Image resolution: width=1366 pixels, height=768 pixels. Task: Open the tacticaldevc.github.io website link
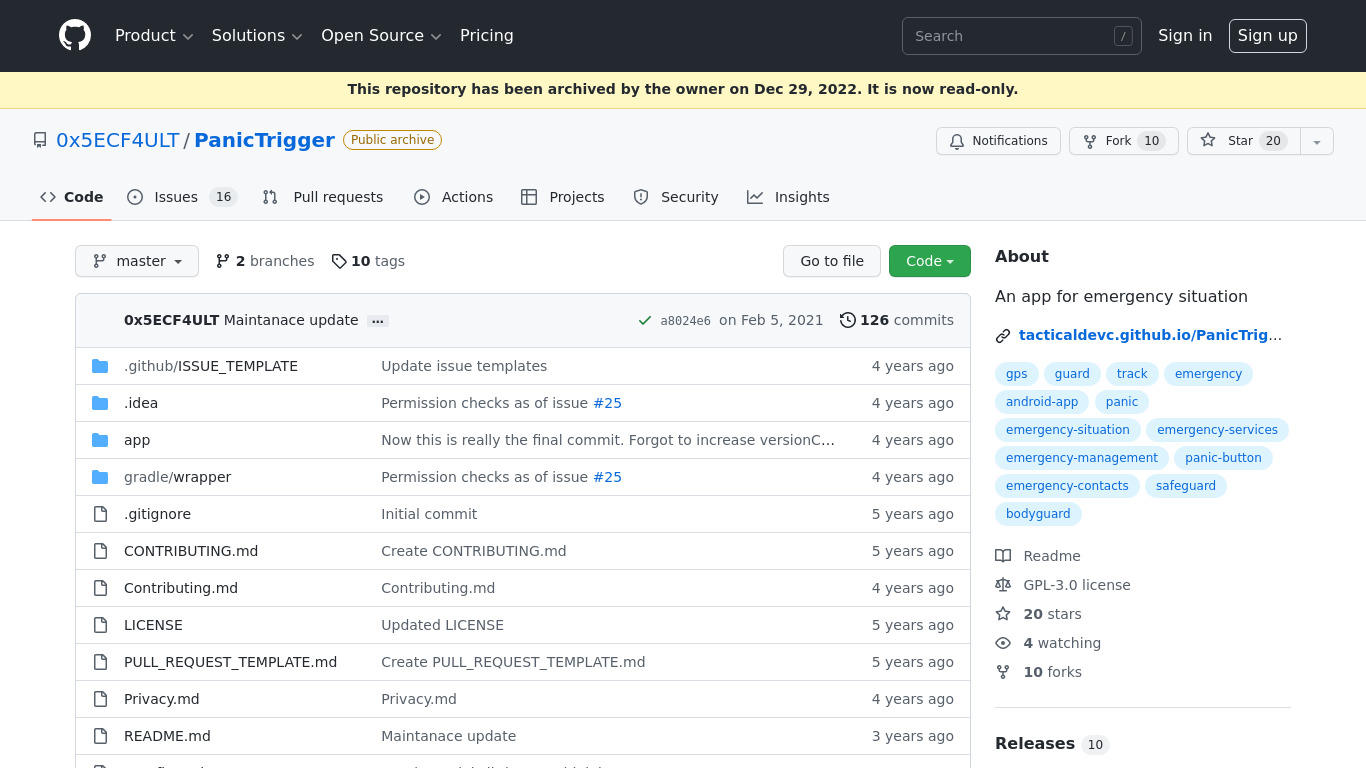click(1150, 336)
